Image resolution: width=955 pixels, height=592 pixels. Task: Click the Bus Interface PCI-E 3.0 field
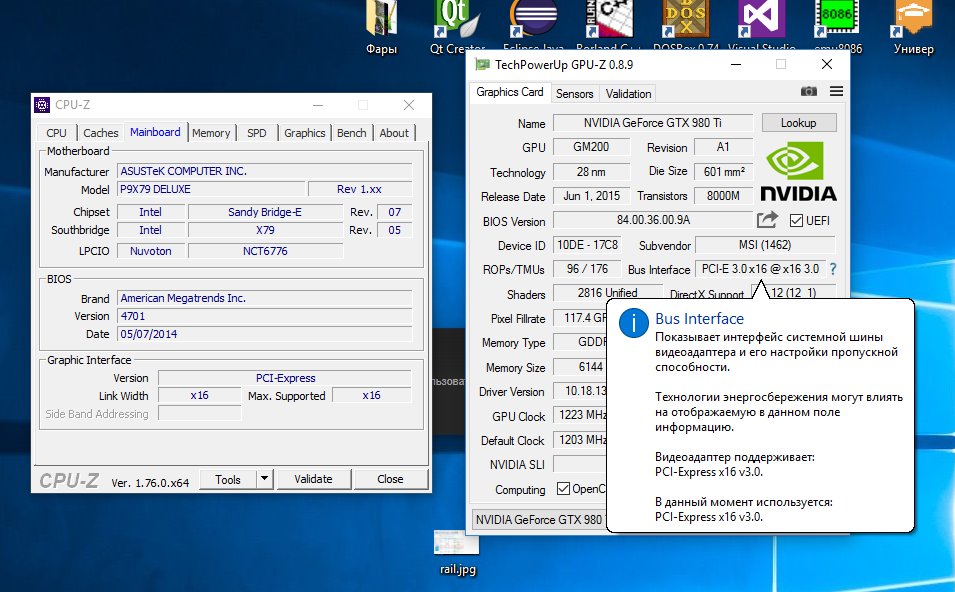[760, 269]
